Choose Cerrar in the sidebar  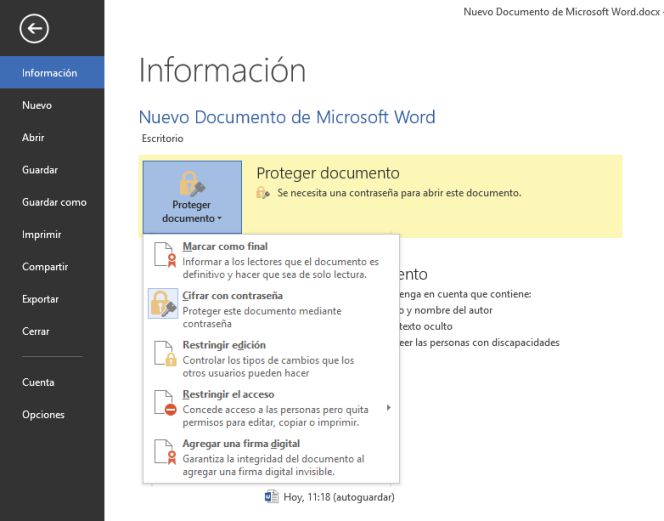coord(52,331)
